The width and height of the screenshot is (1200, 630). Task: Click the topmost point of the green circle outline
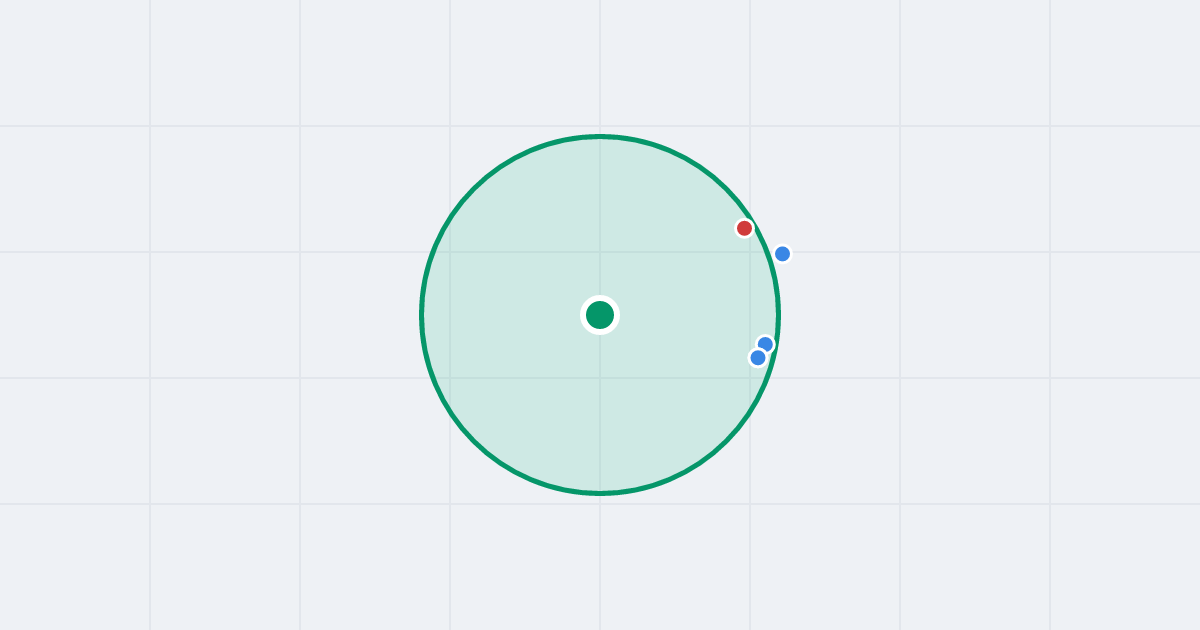click(600, 136)
